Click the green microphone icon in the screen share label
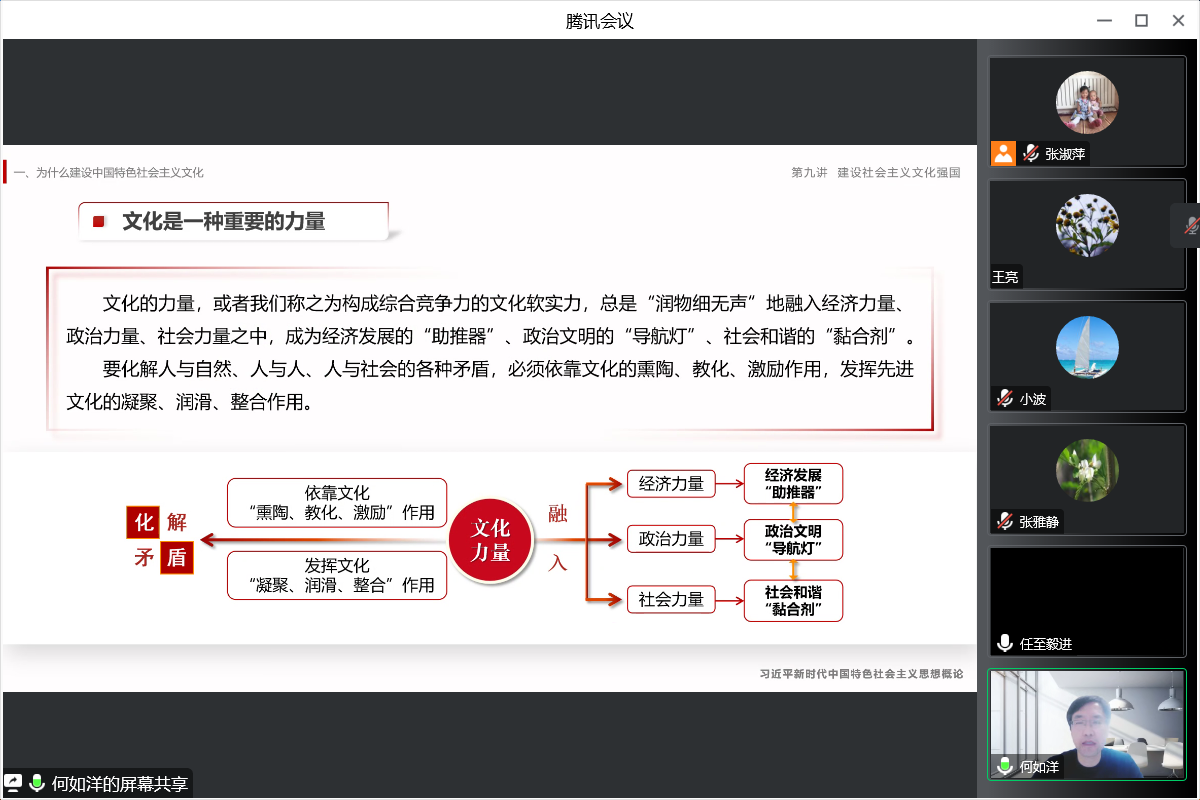This screenshot has height=800, width=1200. 37,783
